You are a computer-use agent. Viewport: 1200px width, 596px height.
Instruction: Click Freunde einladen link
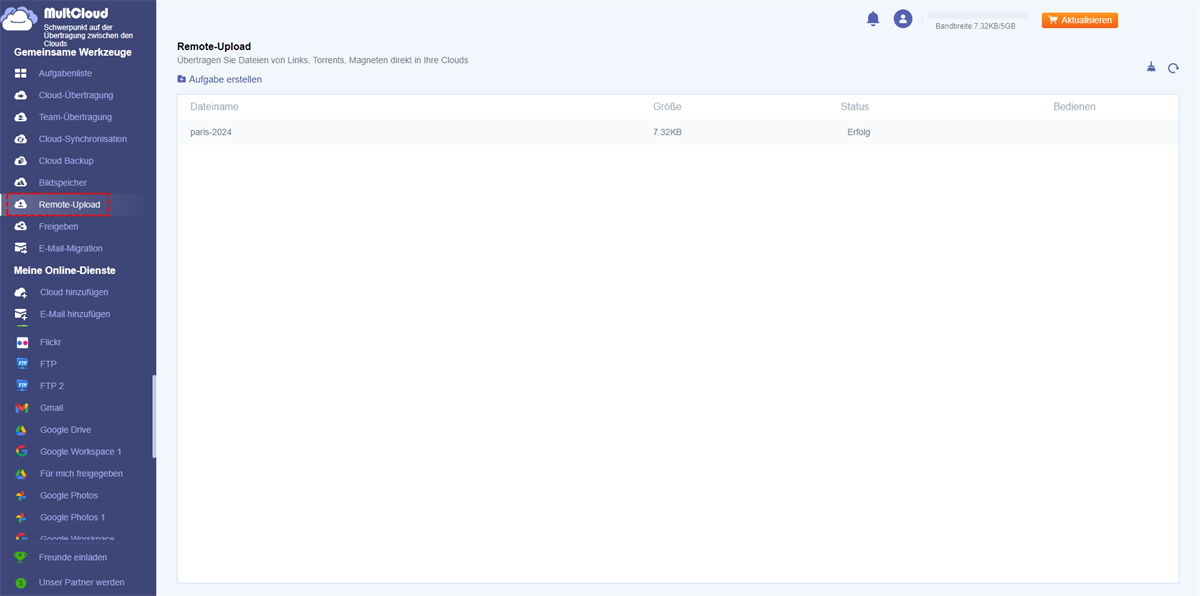pos(73,557)
